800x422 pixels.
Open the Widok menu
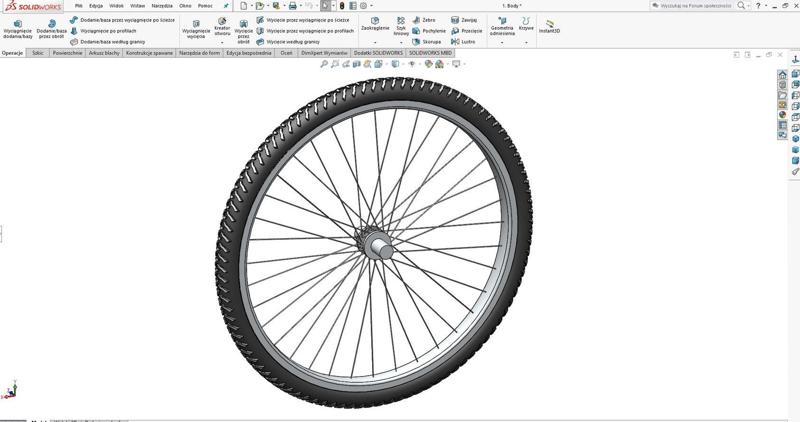click(x=116, y=6)
